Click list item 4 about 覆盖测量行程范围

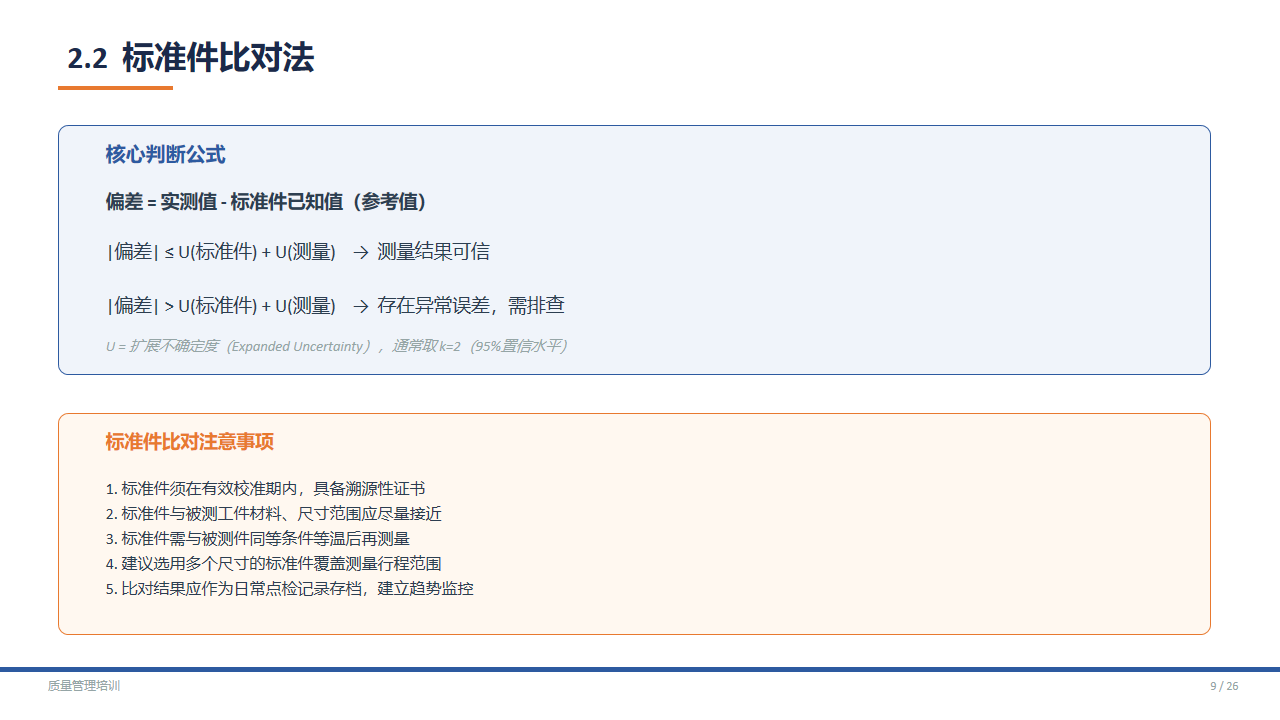pos(273,564)
